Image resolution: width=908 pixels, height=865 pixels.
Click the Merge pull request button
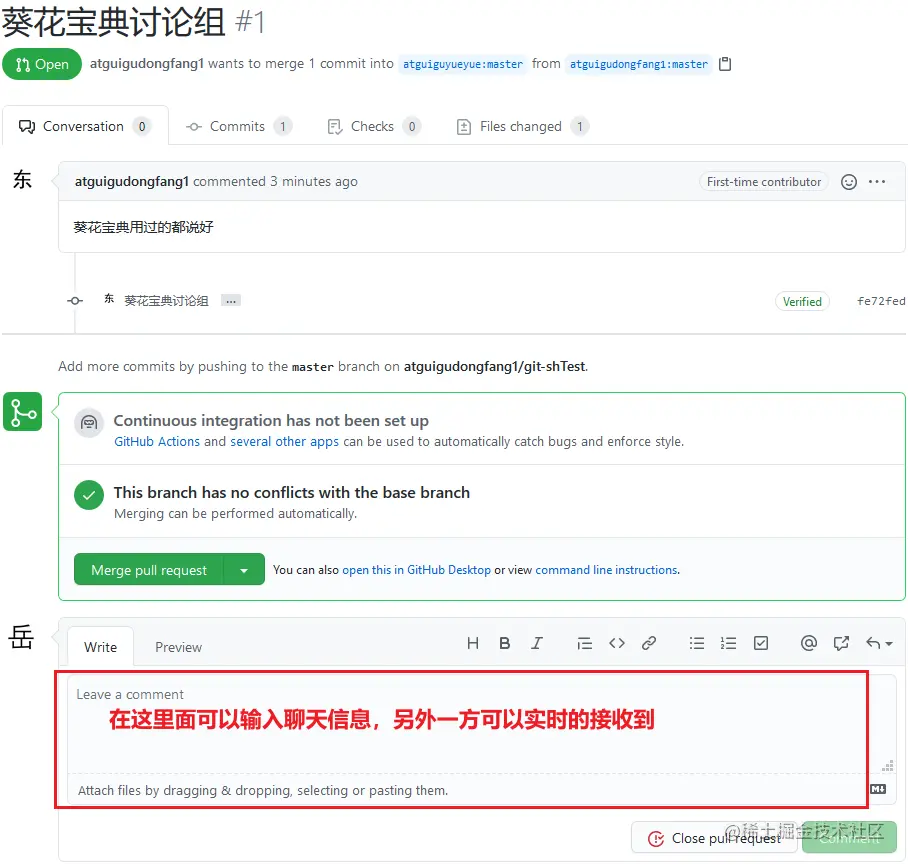pyautogui.click(x=149, y=570)
